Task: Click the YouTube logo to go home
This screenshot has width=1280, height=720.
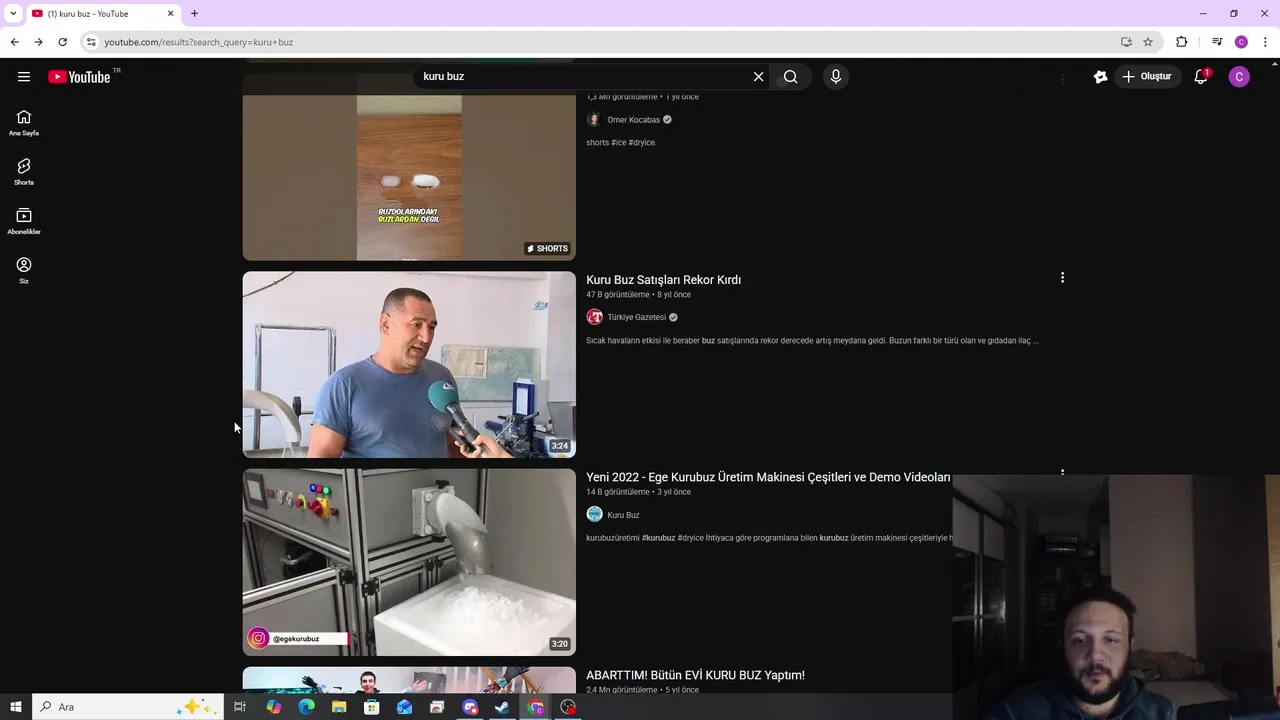Action: tap(79, 77)
